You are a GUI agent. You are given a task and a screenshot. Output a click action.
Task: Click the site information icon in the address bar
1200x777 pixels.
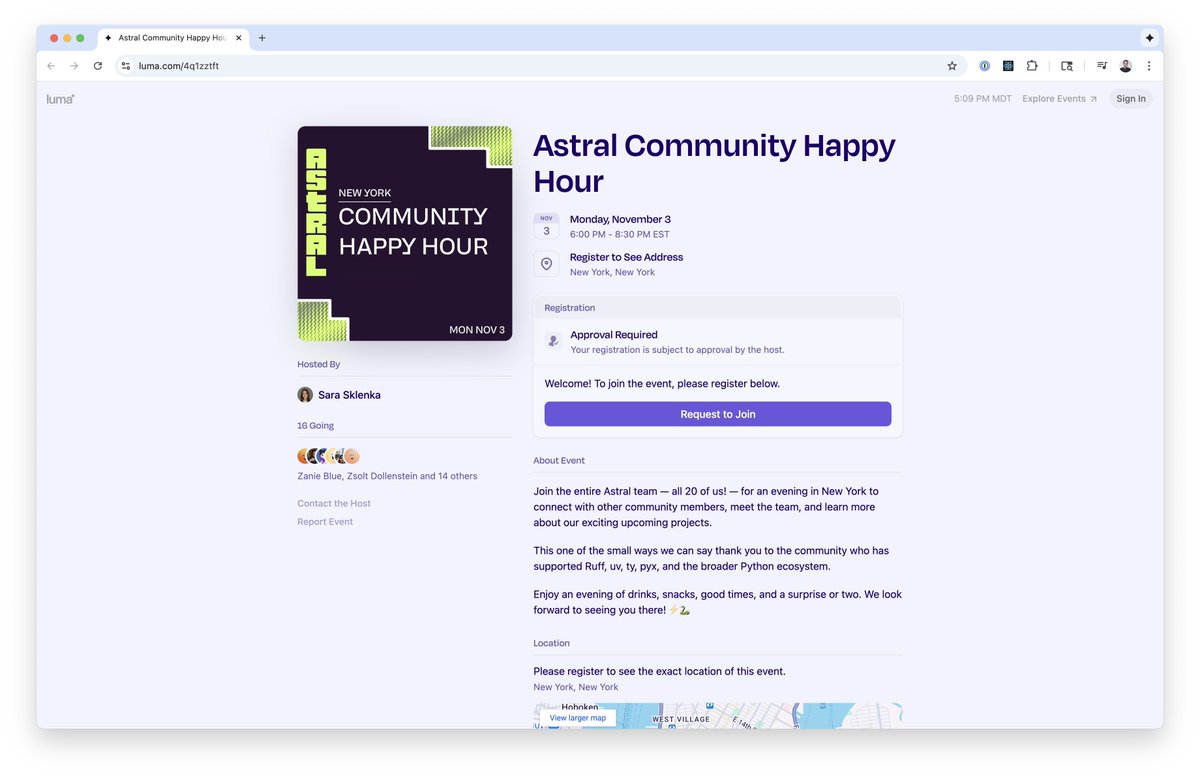(x=126, y=65)
